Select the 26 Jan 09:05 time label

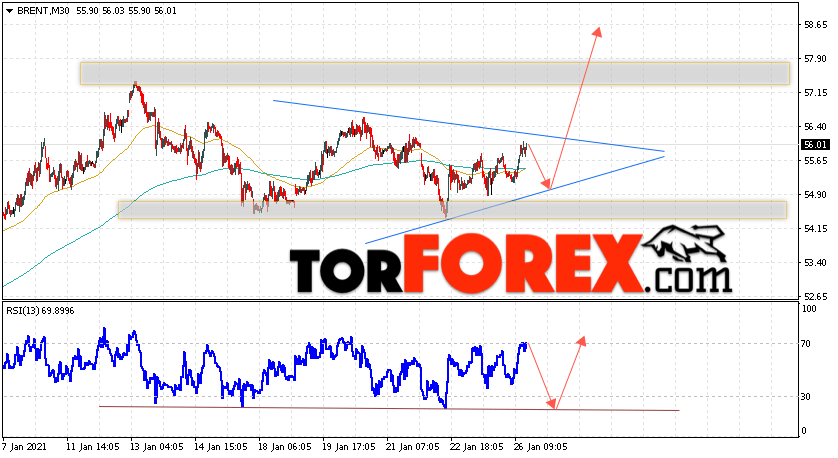coord(541,446)
